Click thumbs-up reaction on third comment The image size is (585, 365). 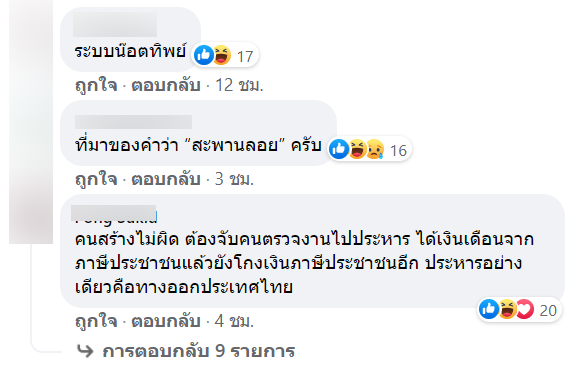coord(489,309)
